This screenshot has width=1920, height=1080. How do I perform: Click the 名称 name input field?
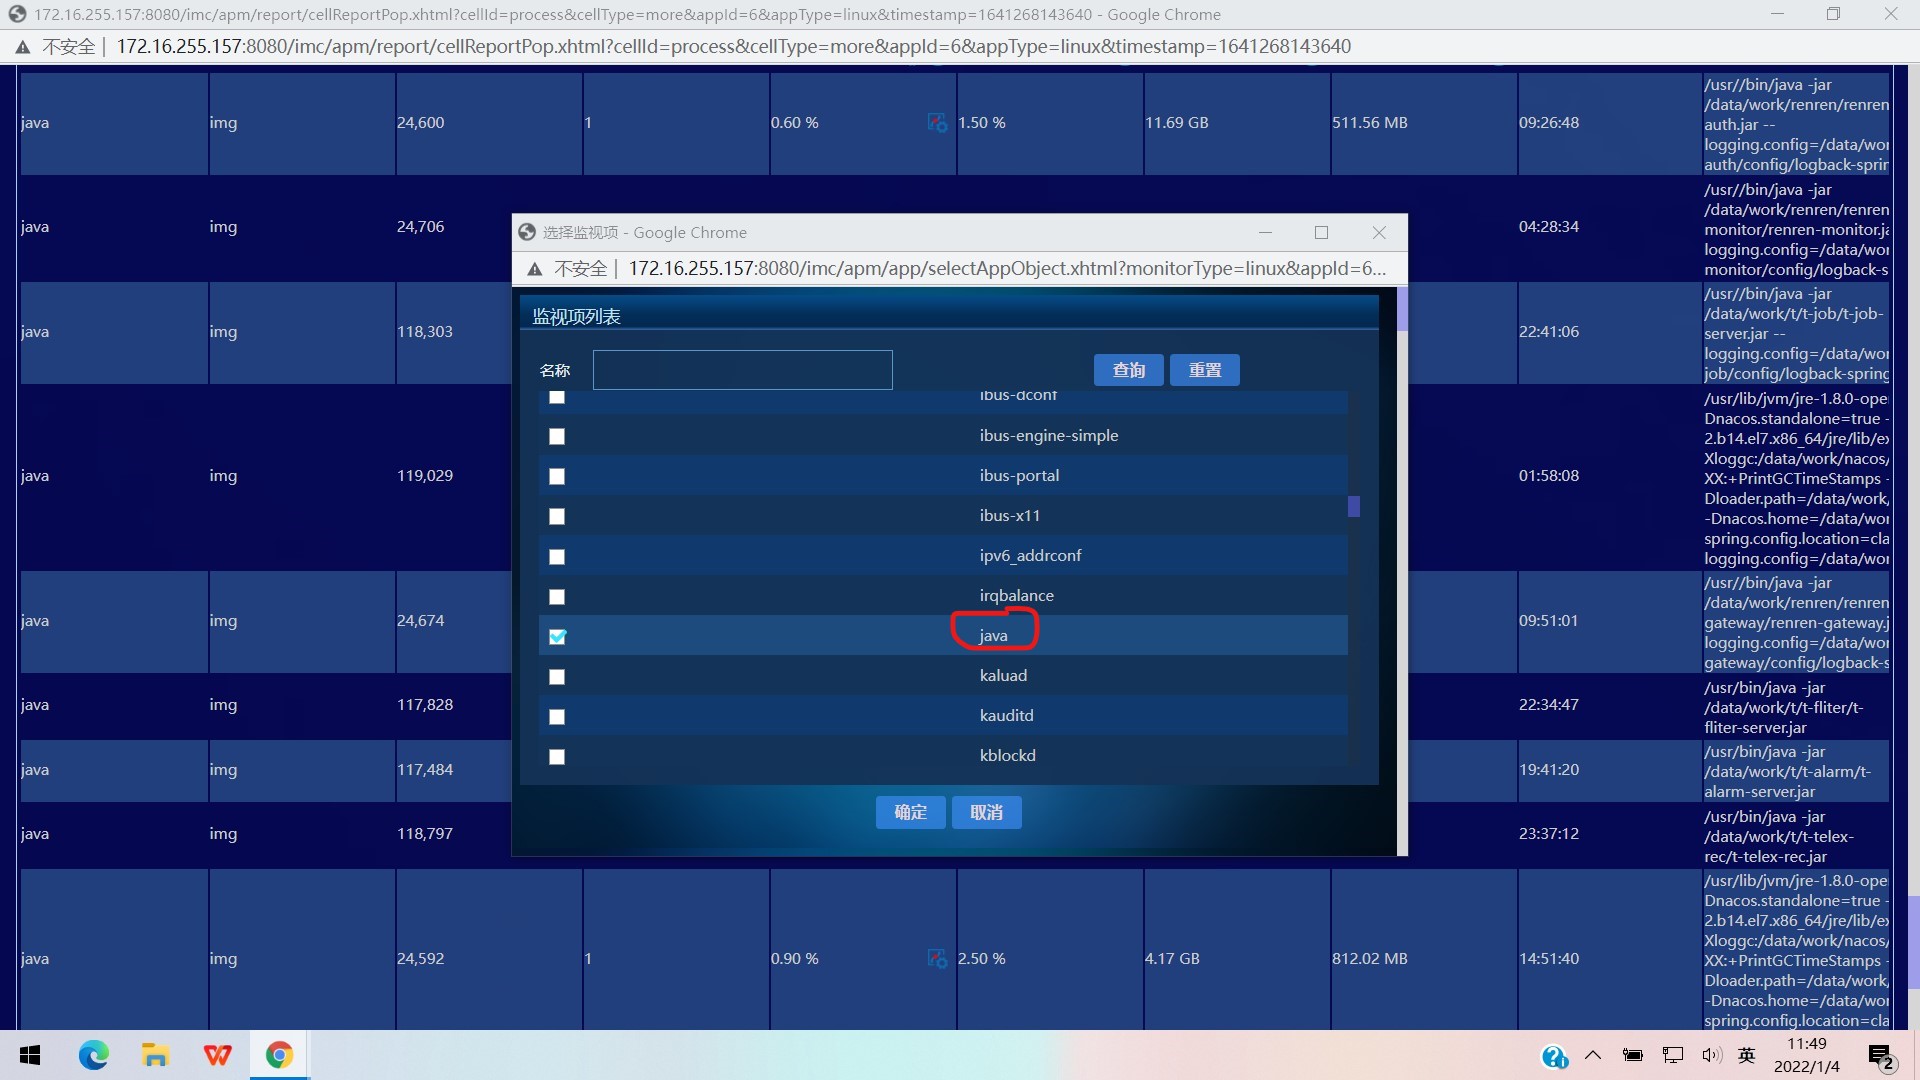[742, 370]
